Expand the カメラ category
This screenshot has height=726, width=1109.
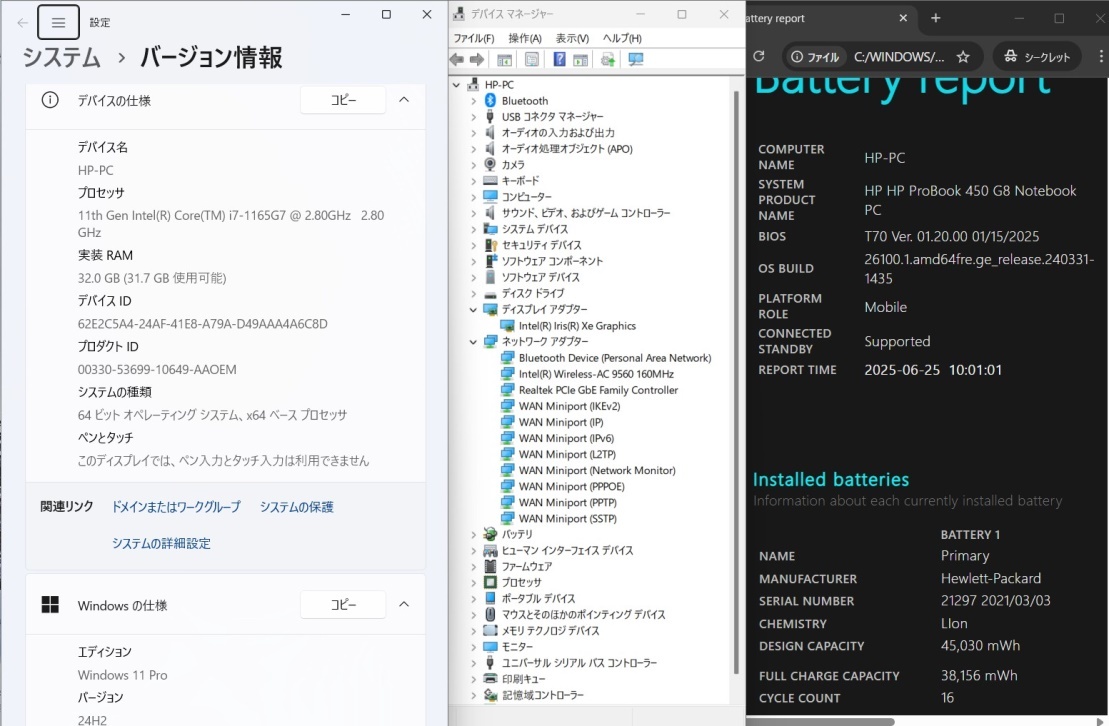coord(473,165)
